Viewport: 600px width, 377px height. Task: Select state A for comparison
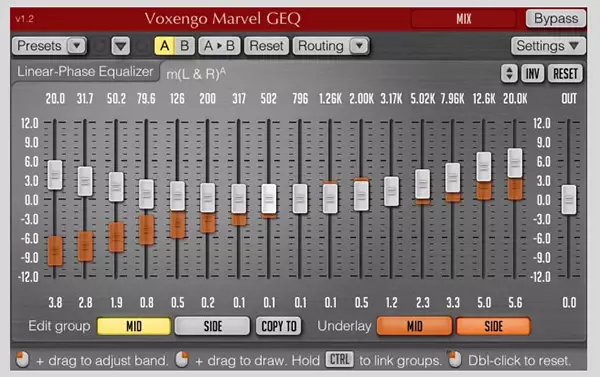165,46
